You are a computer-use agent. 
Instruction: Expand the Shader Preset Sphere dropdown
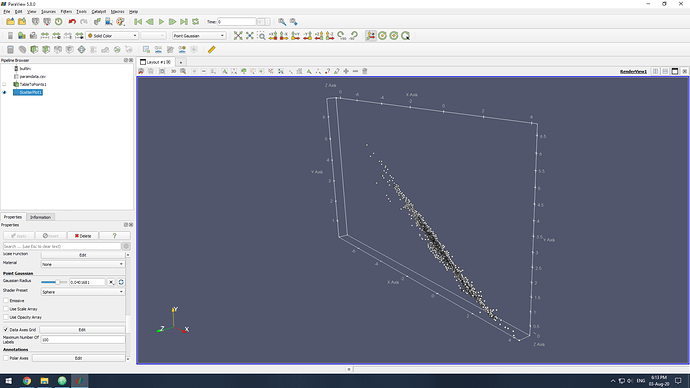click(83, 292)
